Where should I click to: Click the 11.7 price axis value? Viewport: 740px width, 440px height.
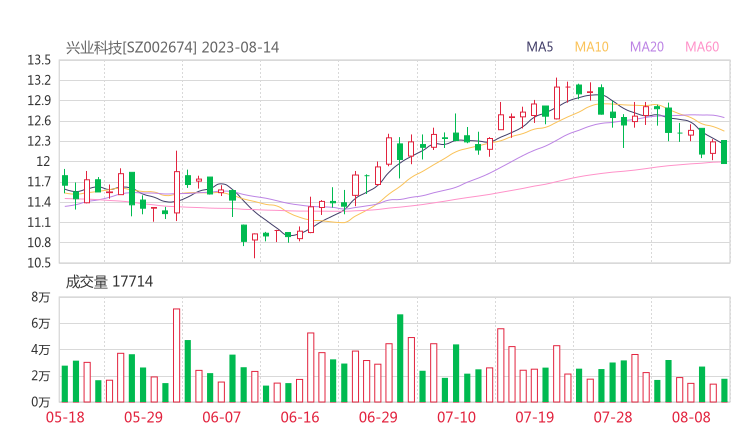tap(39, 182)
